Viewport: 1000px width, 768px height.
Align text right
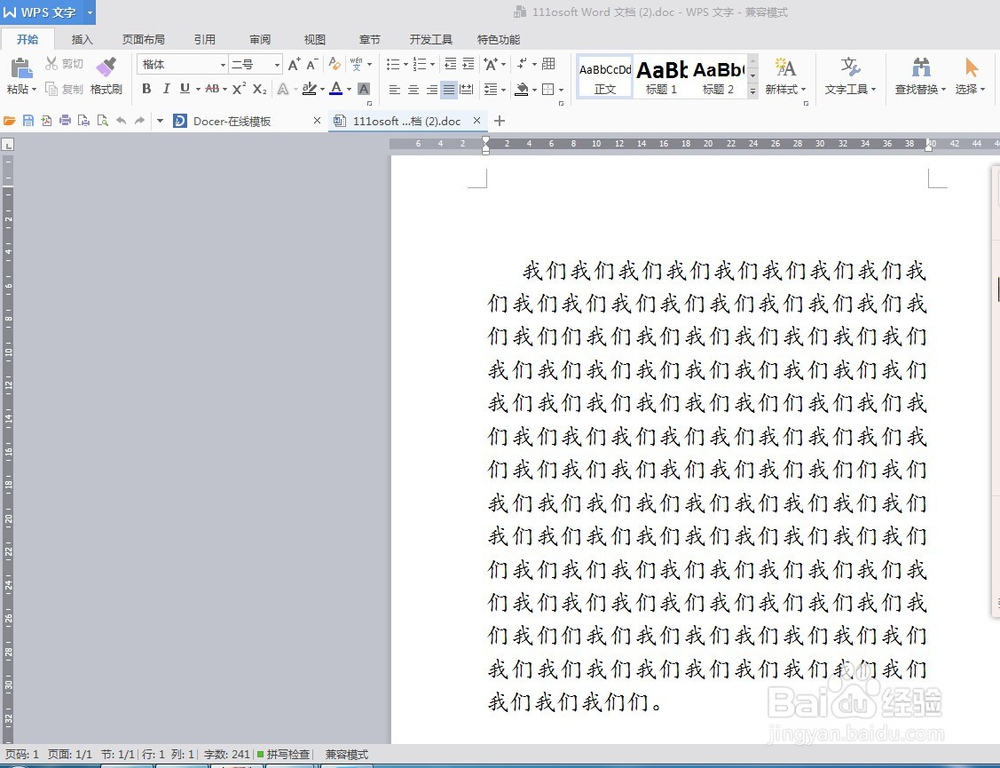click(432, 89)
